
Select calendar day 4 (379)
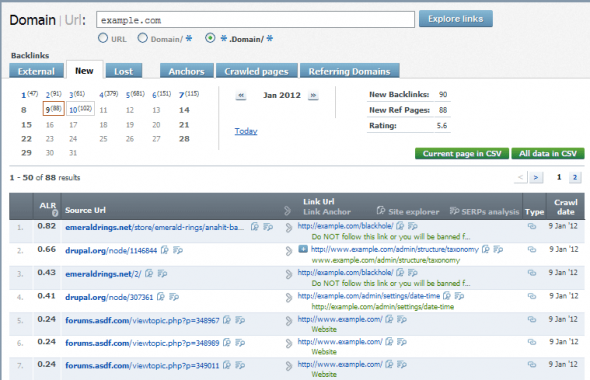pos(108,94)
